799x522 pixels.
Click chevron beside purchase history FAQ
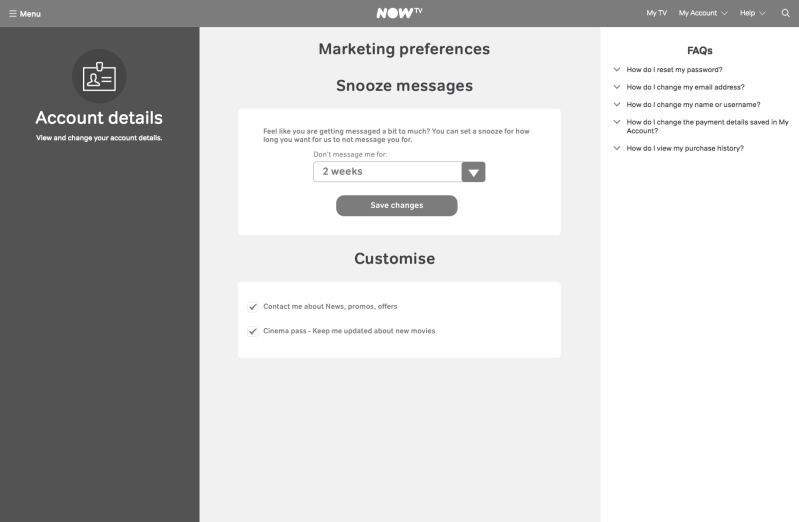tap(617, 148)
